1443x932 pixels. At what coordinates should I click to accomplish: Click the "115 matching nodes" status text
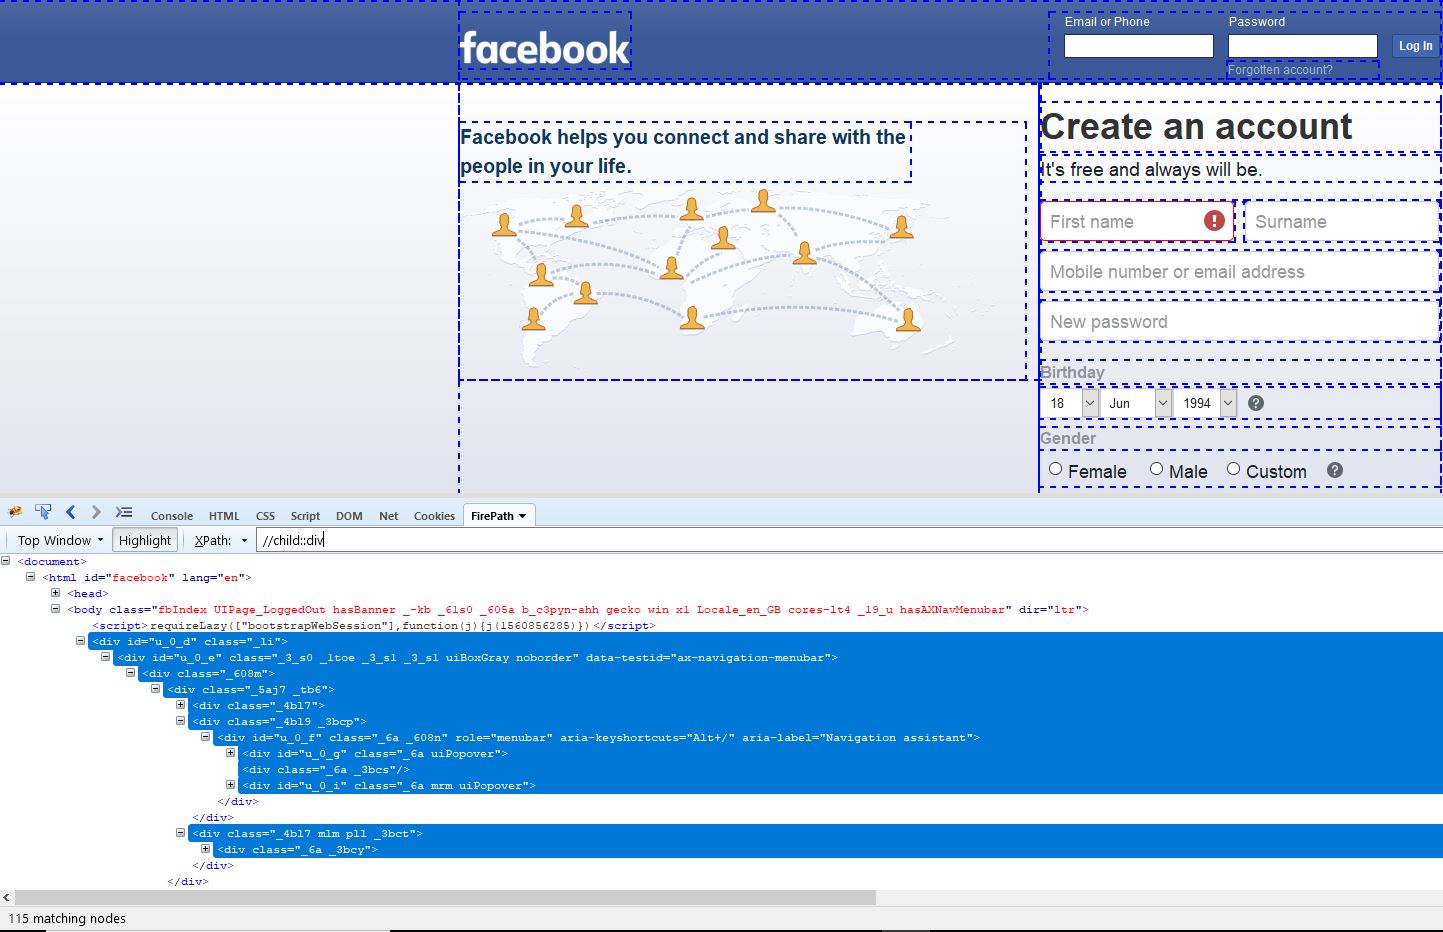tap(67, 918)
